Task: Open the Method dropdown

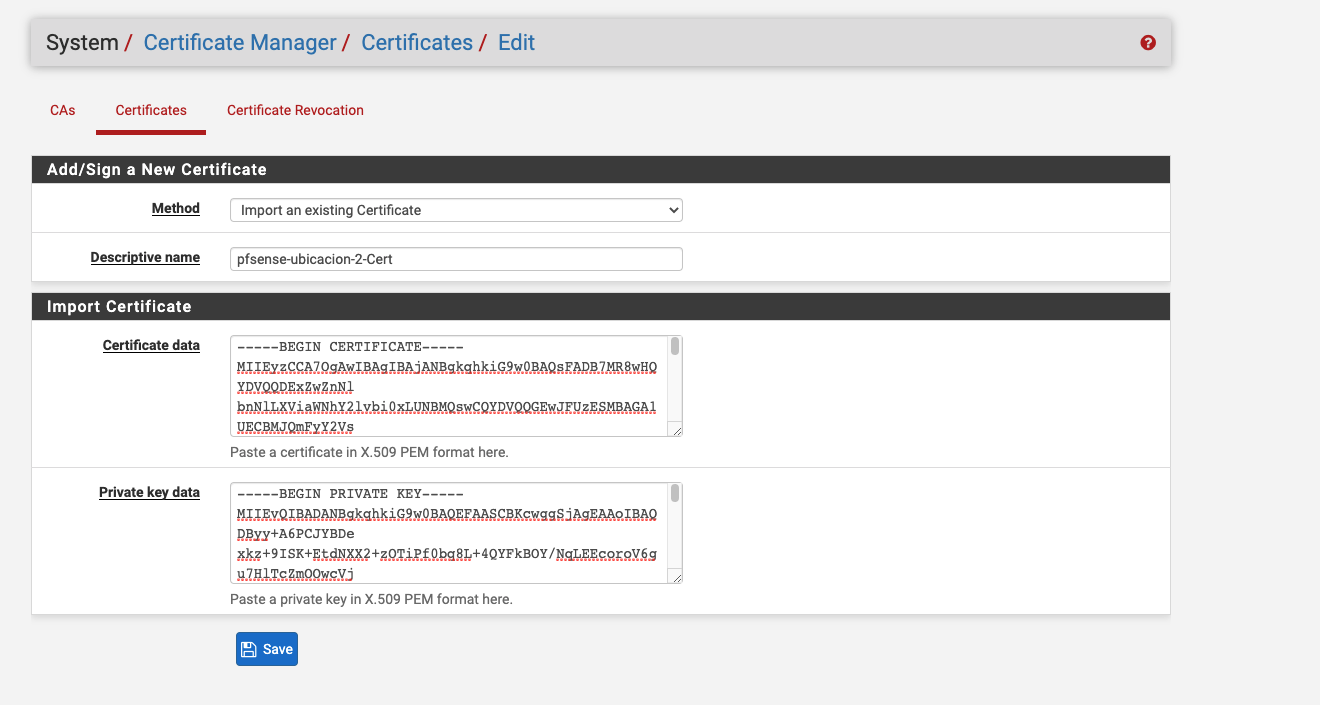Action: [456, 210]
